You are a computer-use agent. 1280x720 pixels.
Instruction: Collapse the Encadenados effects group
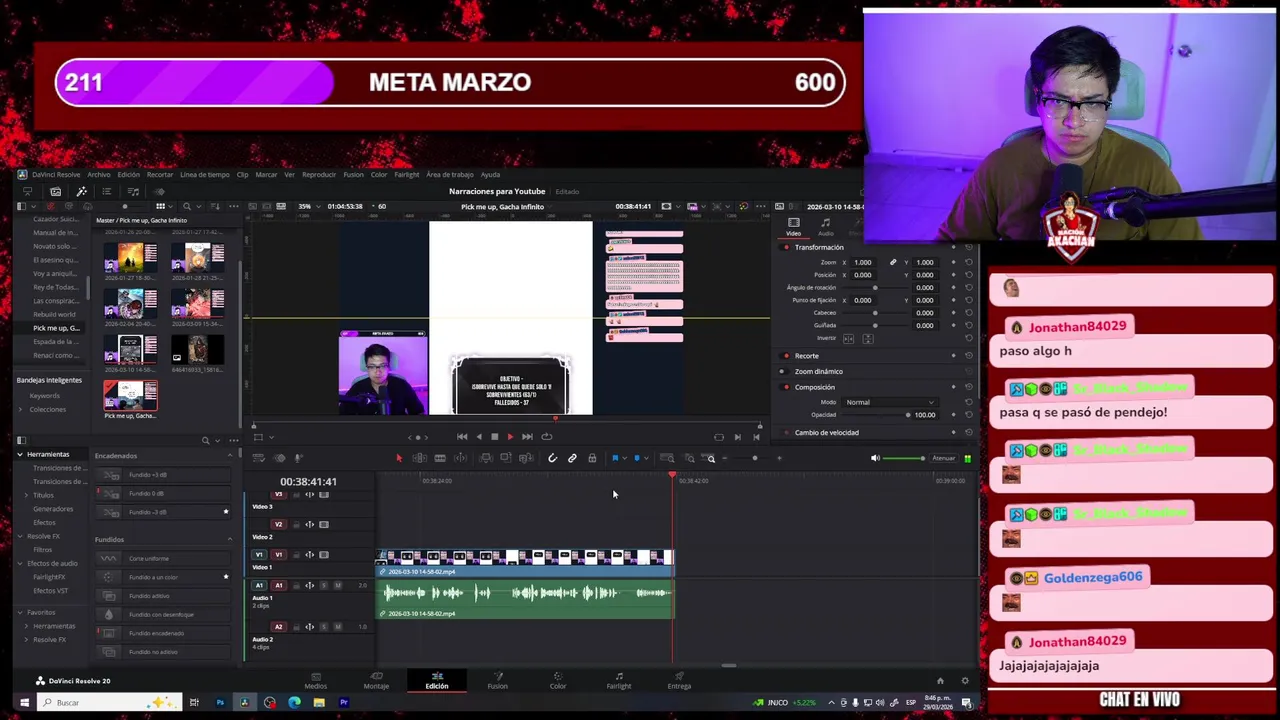point(229,456)
